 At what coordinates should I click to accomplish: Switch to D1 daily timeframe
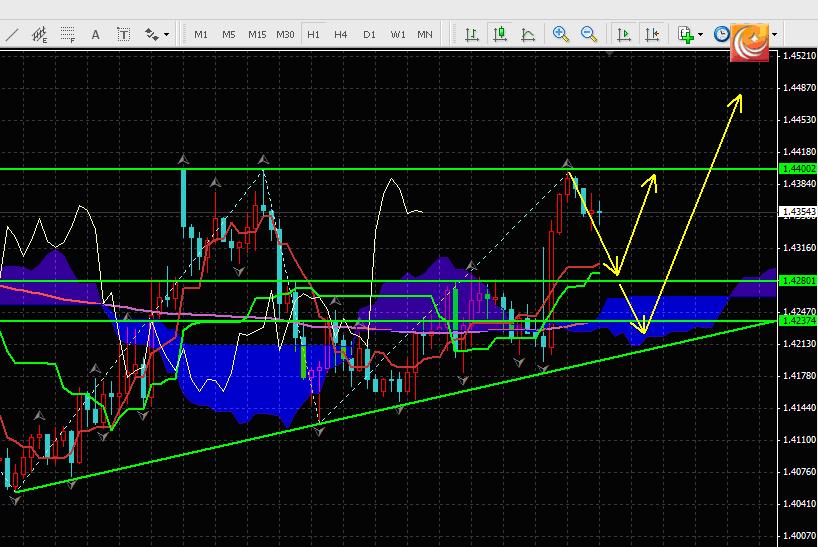pos(369,35)
